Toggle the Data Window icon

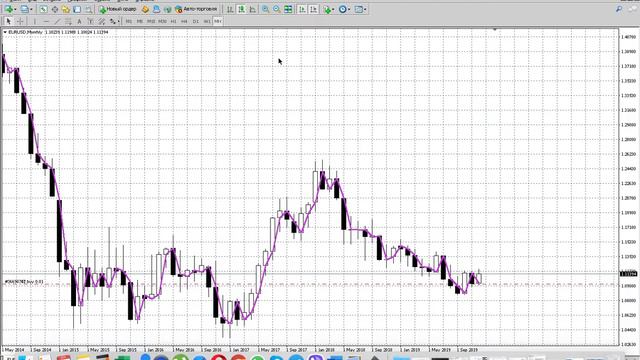pyautogui.click(x=54, y=9)
